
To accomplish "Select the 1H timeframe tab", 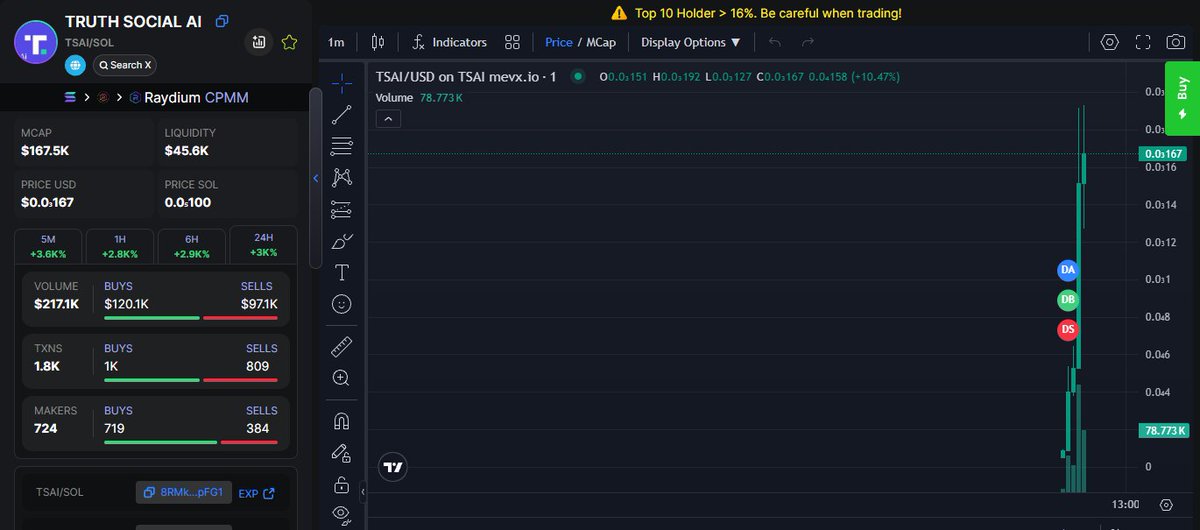I will (120, 246).
